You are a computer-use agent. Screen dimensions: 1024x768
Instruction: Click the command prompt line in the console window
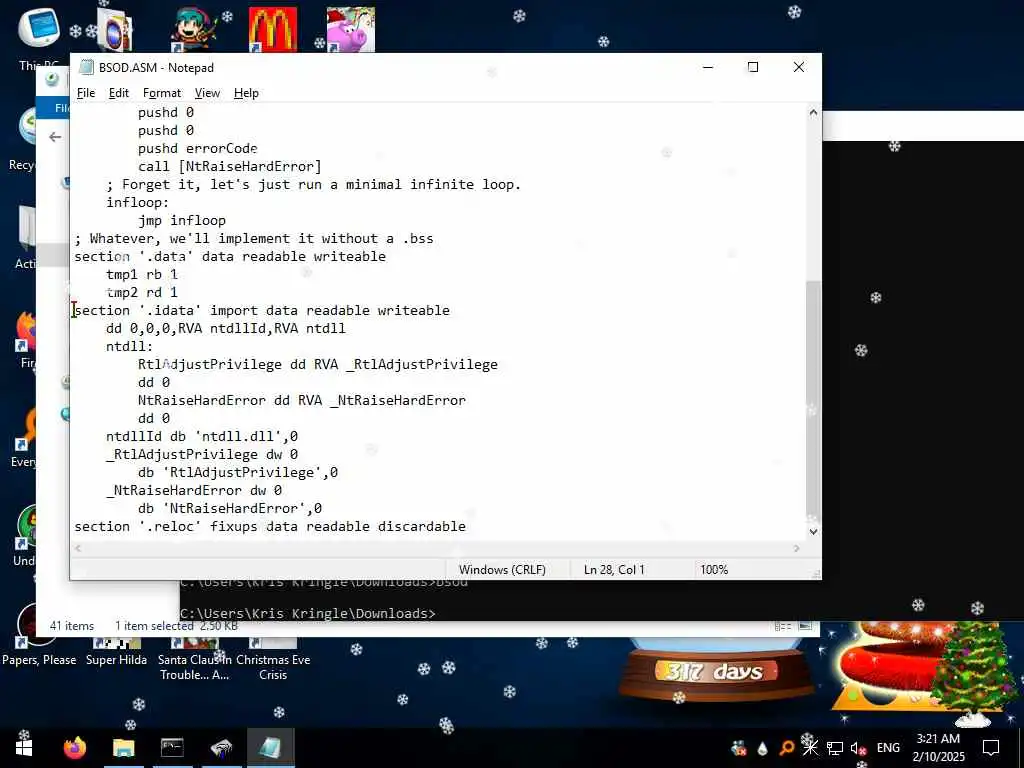click(x=308, y=613)
